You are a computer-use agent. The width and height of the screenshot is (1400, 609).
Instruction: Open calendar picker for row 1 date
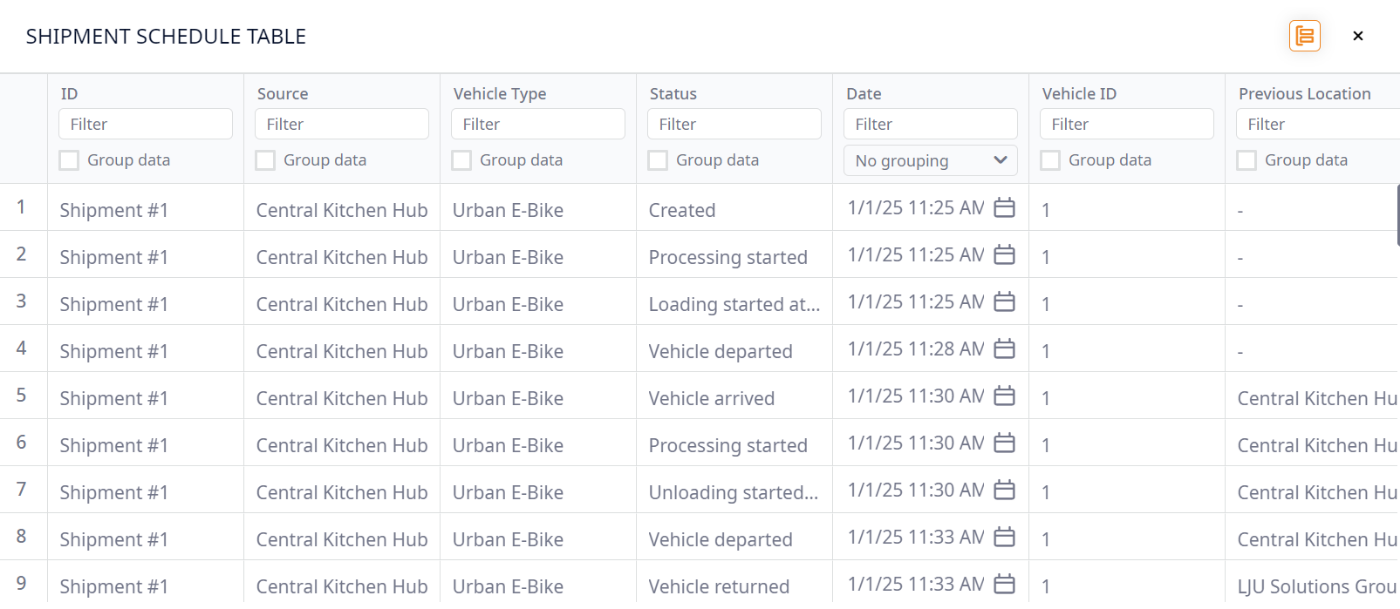point(1004,208)
